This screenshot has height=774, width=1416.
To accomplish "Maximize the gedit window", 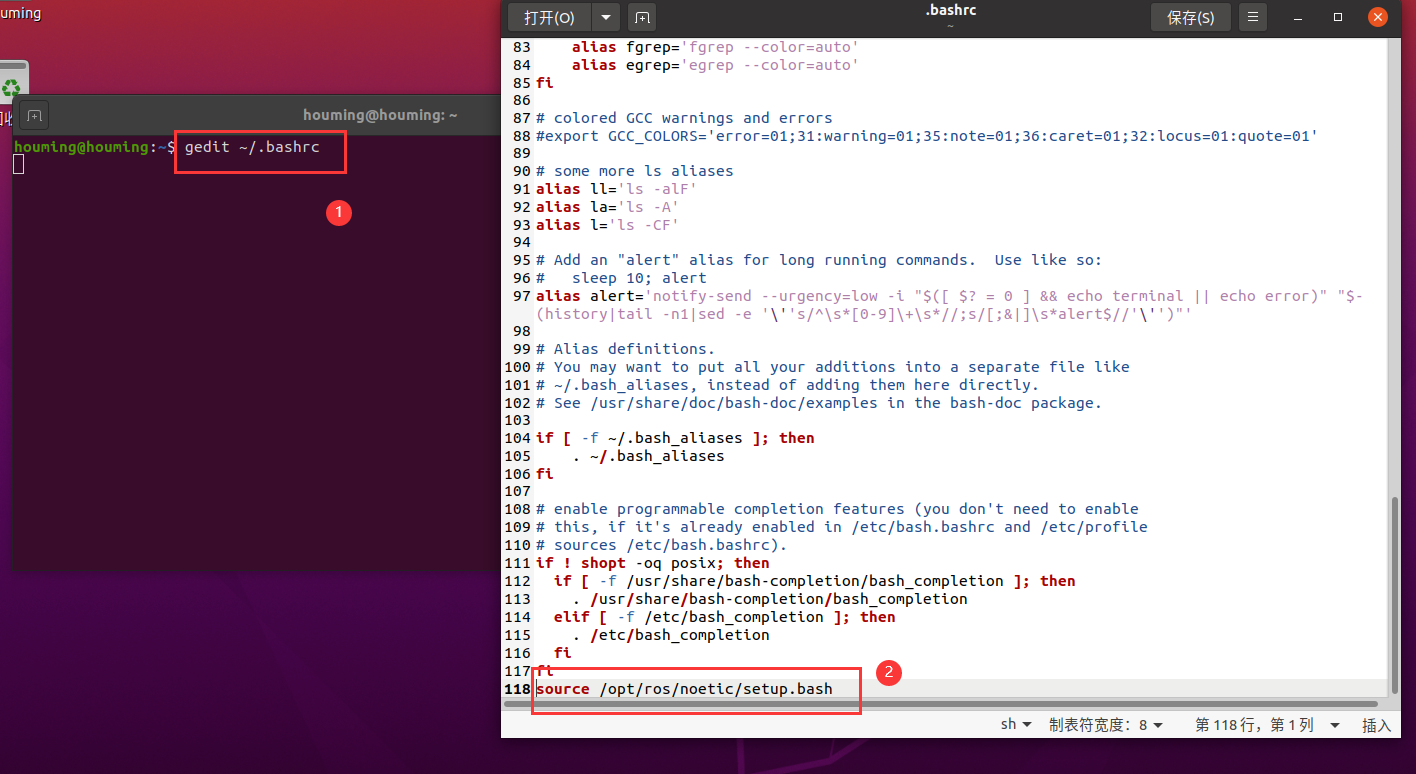I will (1338, 17).
